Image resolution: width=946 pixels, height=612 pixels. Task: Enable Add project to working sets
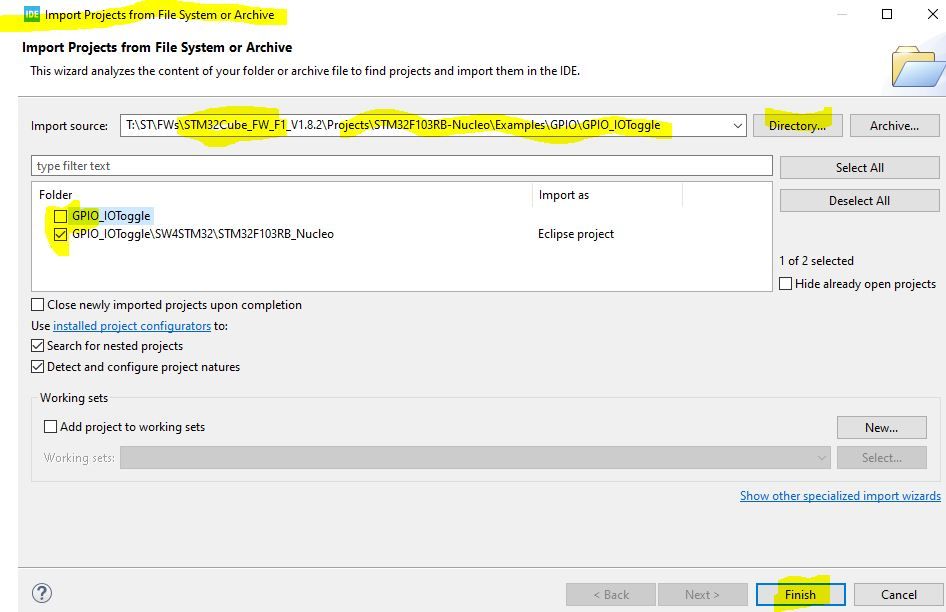(51, 427)
